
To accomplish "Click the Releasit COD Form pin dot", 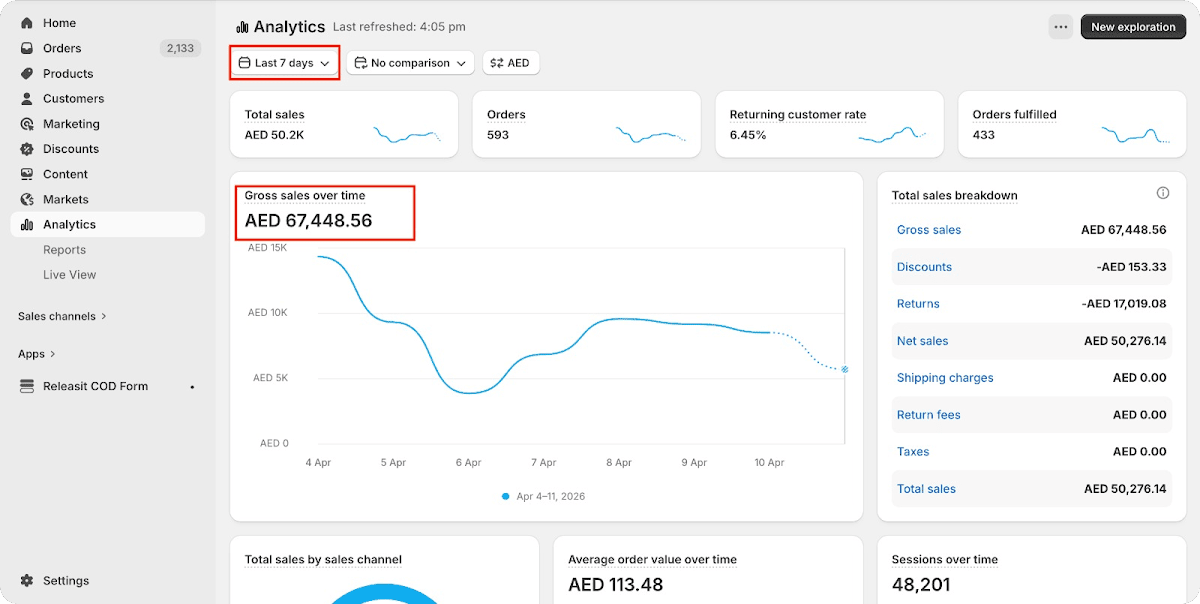I will 192,387.
